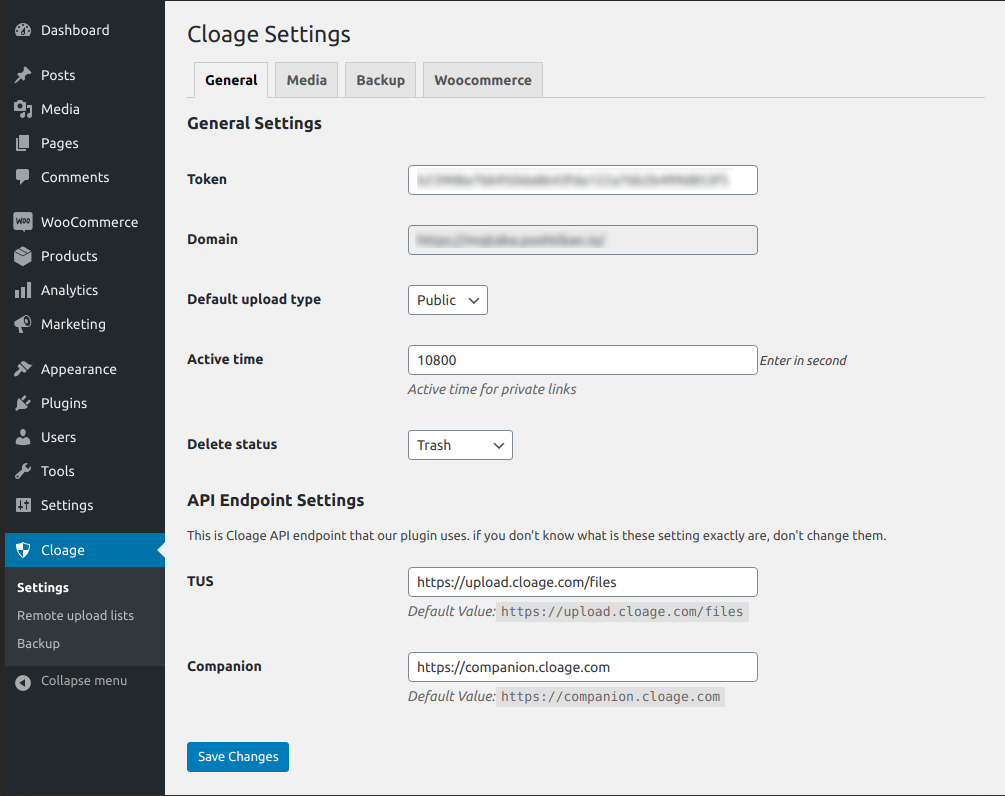Click the Settings sliders icon
Image resolution: width=1005 pixels, height=796 pixels.
23,504
